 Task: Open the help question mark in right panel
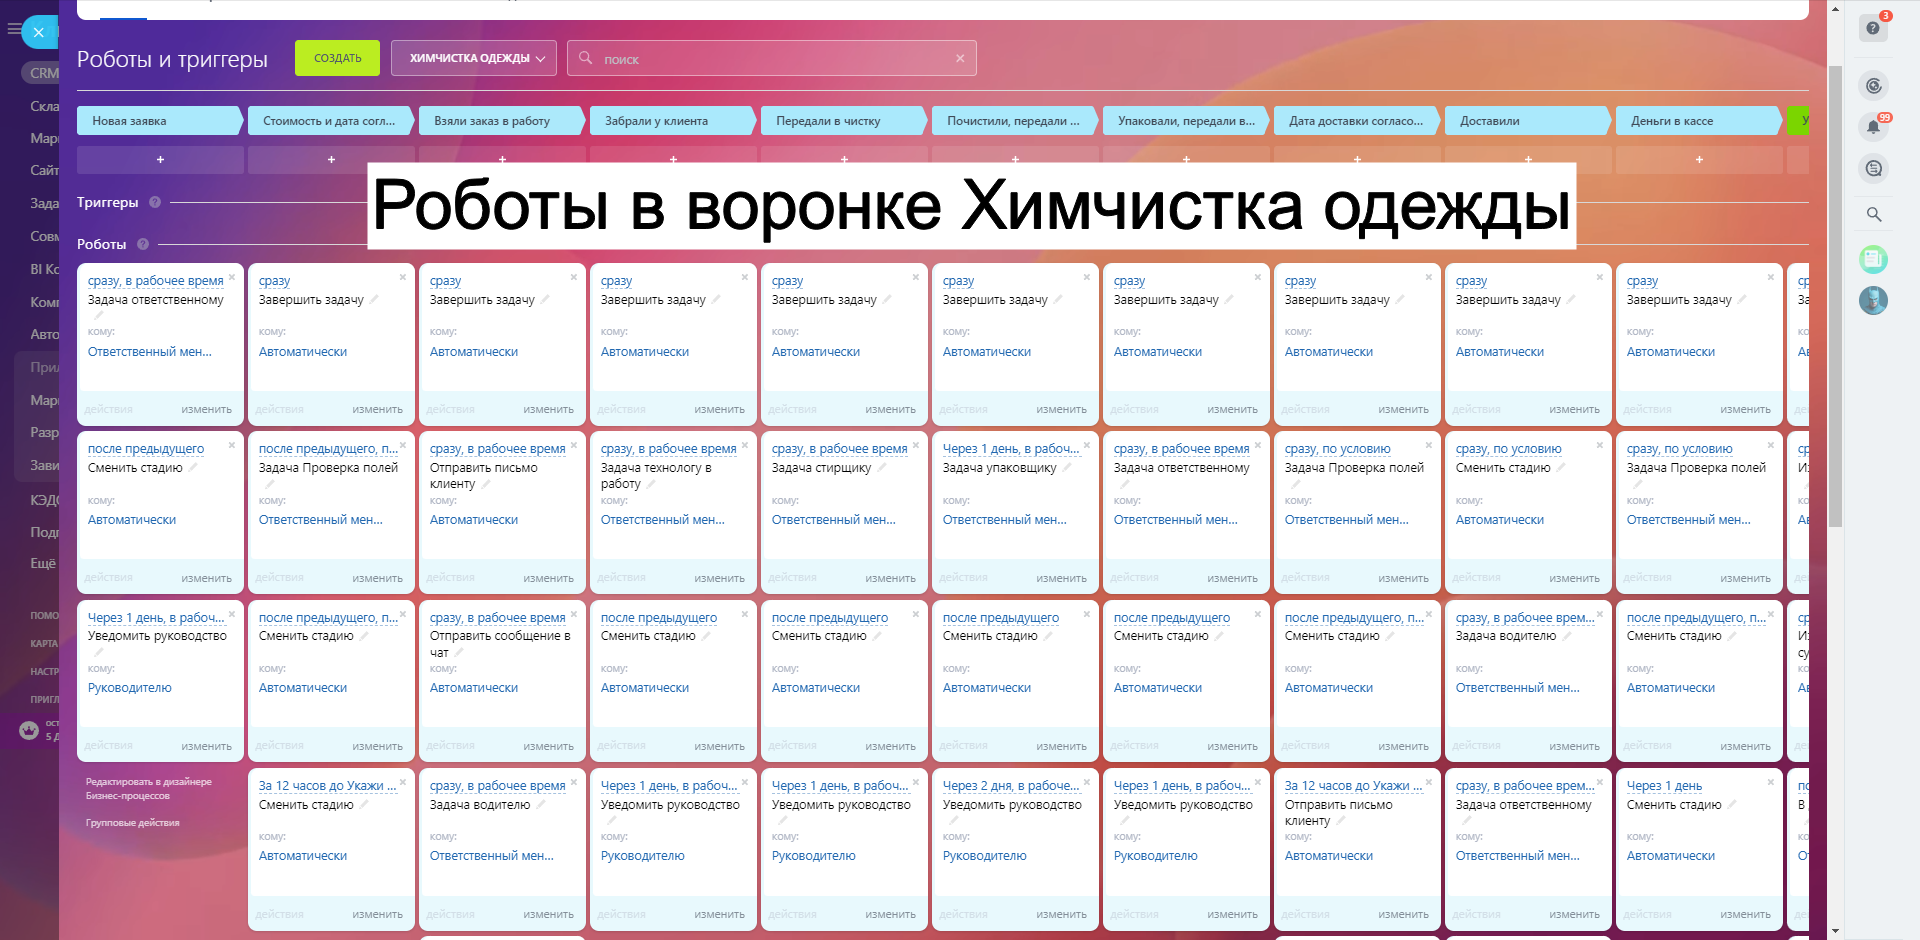pyautogui.click(x=1873, y=28)
